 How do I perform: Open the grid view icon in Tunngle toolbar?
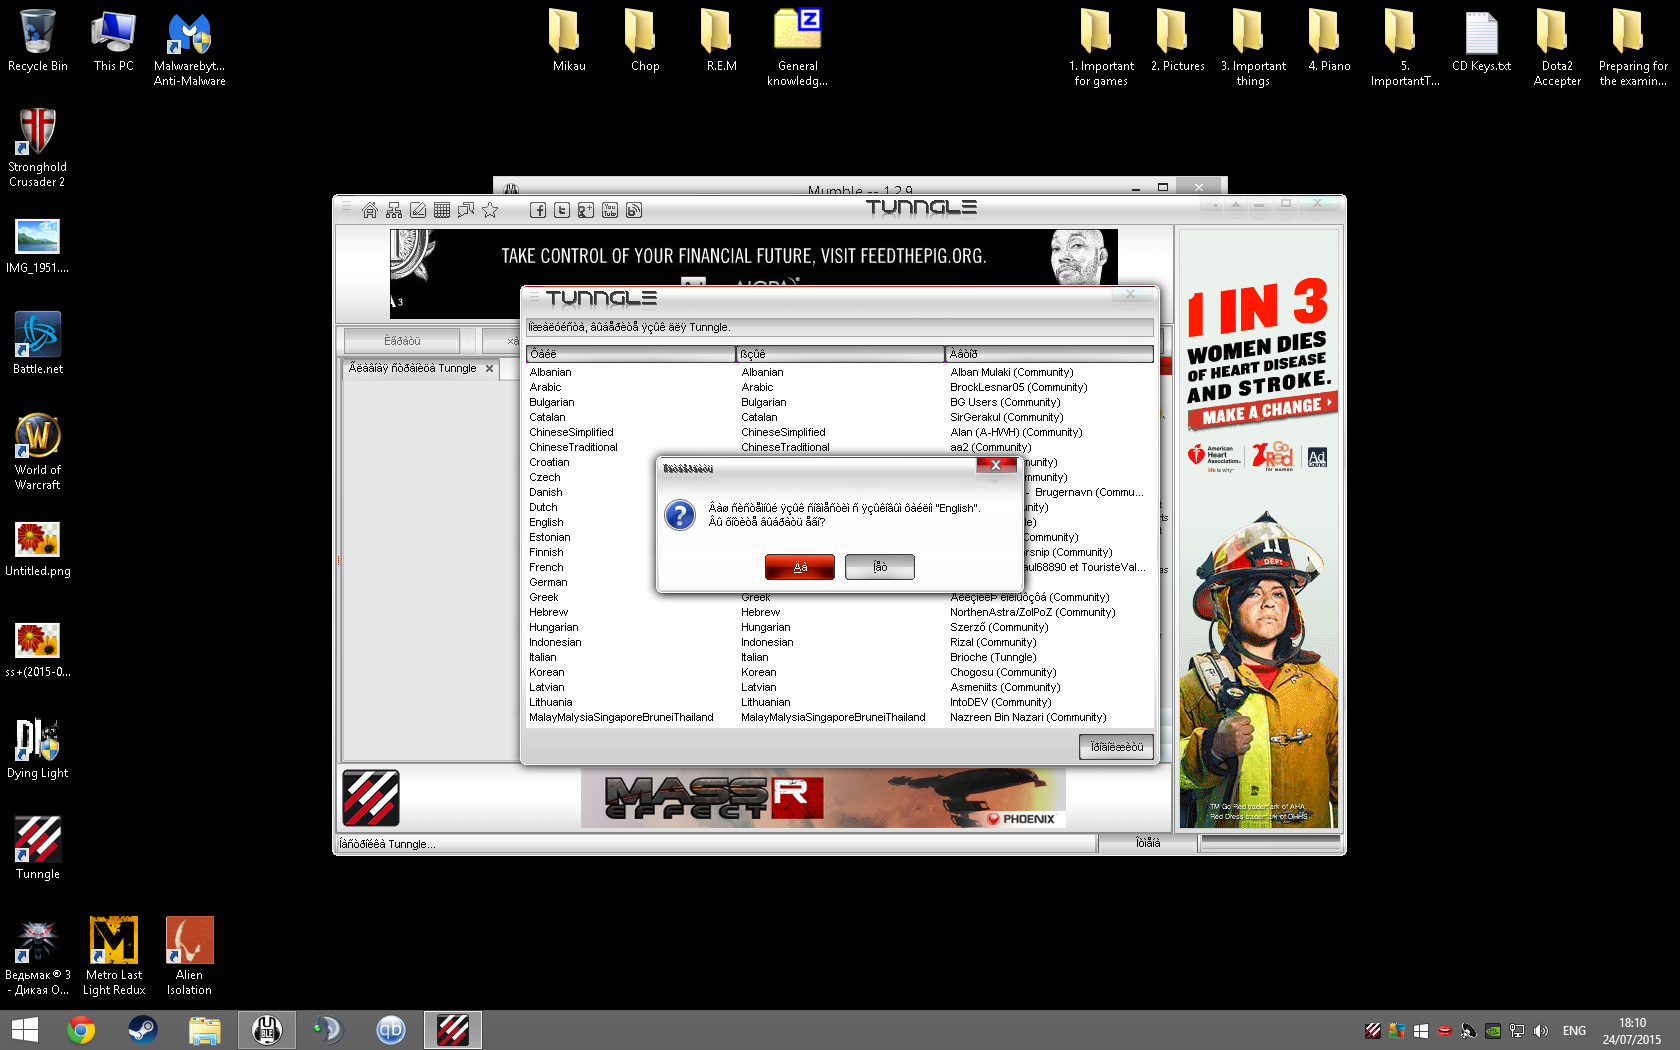coord(442,210)
